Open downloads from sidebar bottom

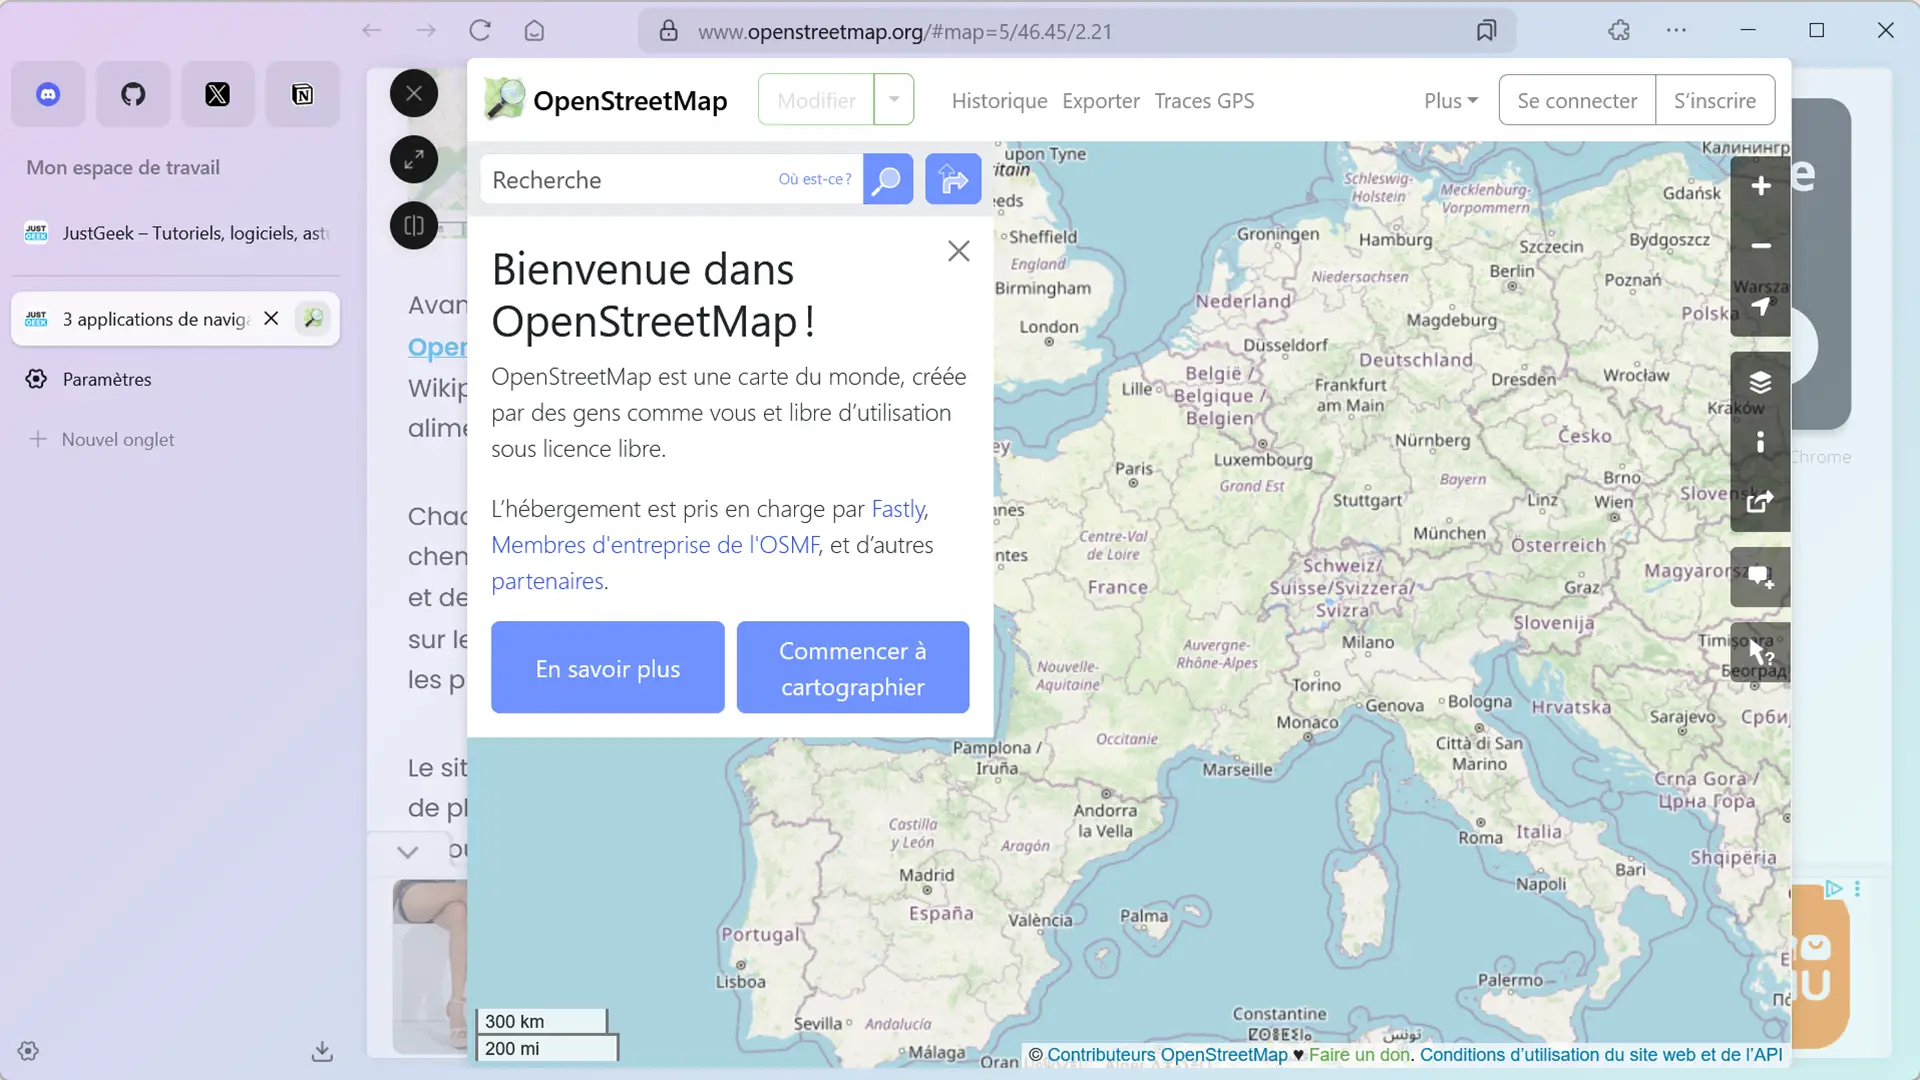click(x=322, y=1051)
